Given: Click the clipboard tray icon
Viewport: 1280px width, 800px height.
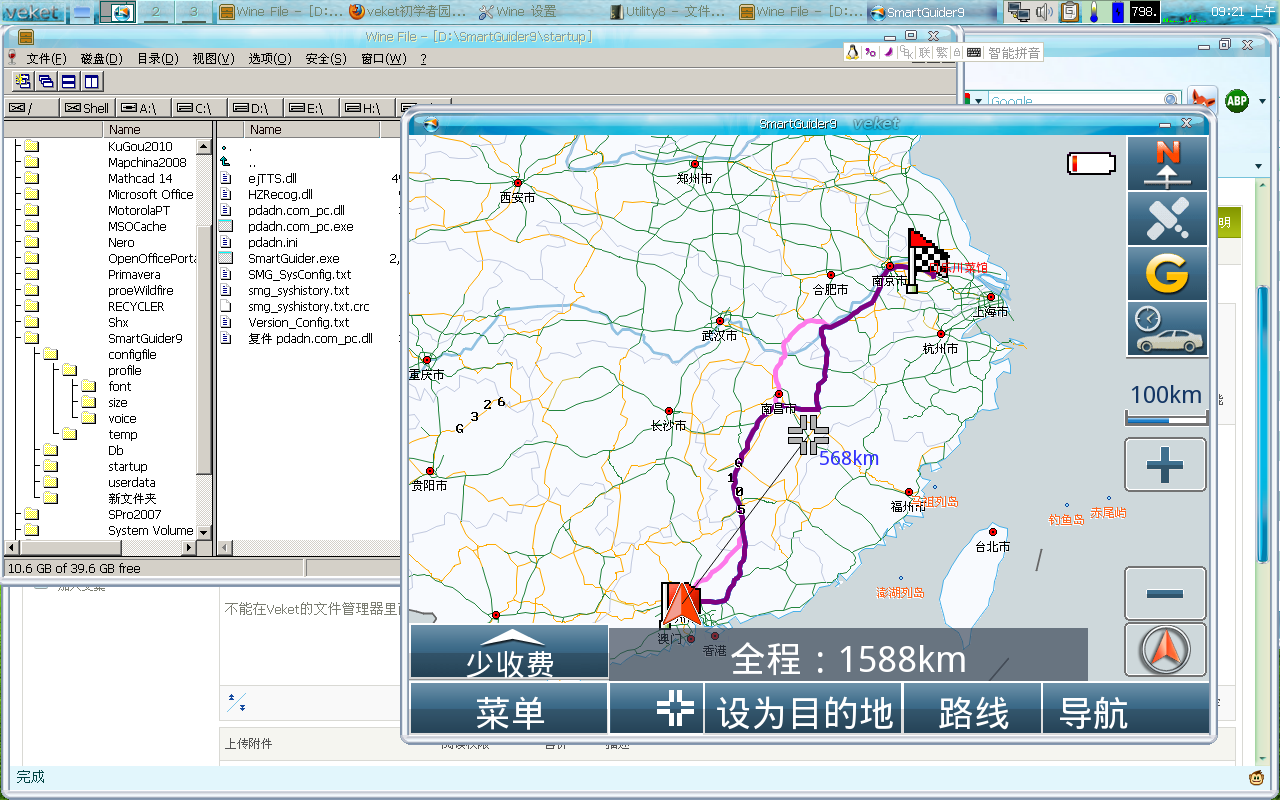Looking at the screenshot, I should click(1070, 12).
